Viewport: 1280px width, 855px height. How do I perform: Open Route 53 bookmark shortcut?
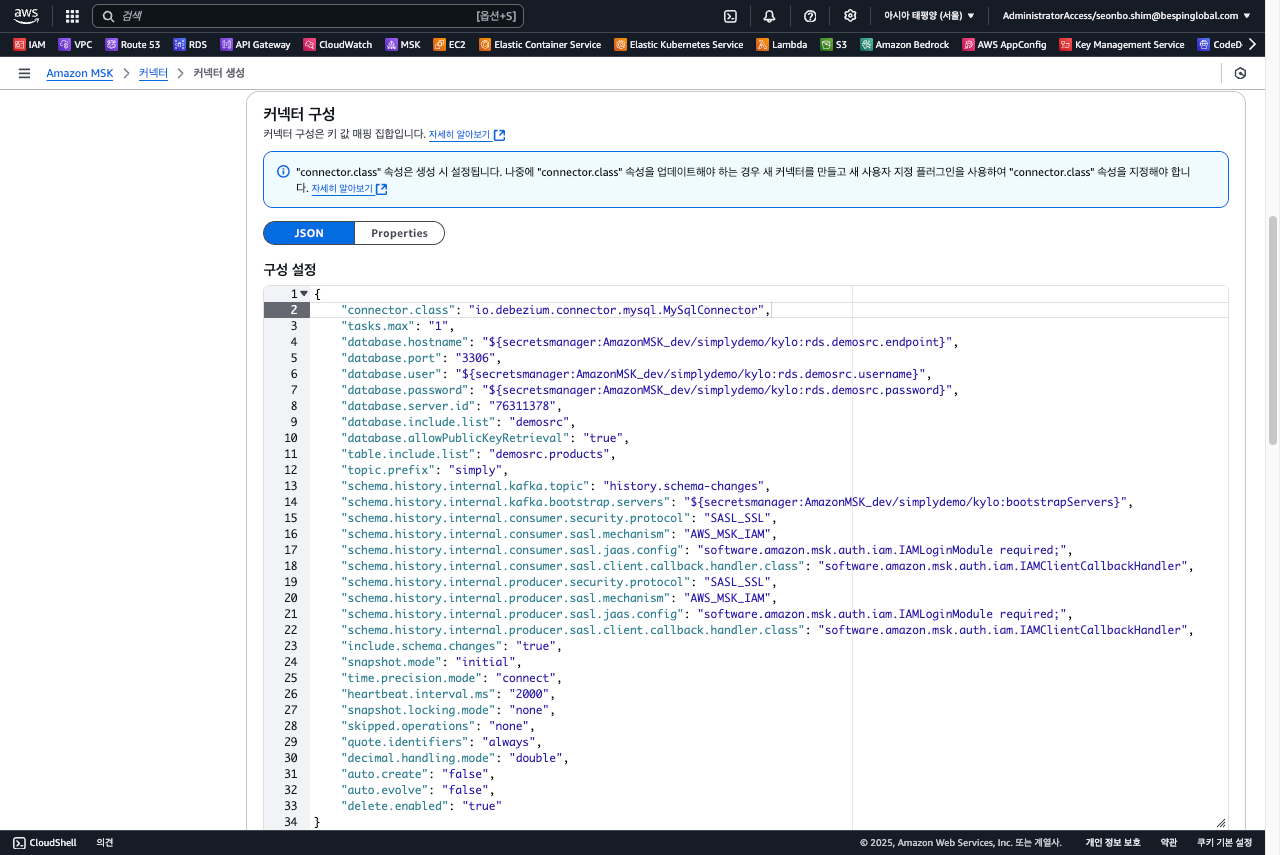pos(132,44)
